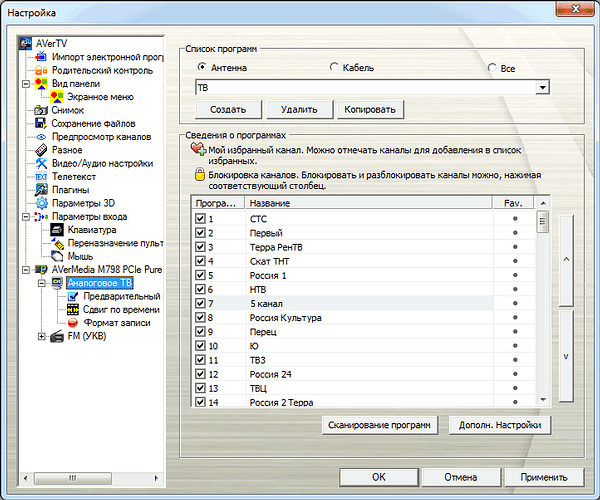Click the Создать button
The height and width of the screenshot is (500, 600).
pos(228,110)
